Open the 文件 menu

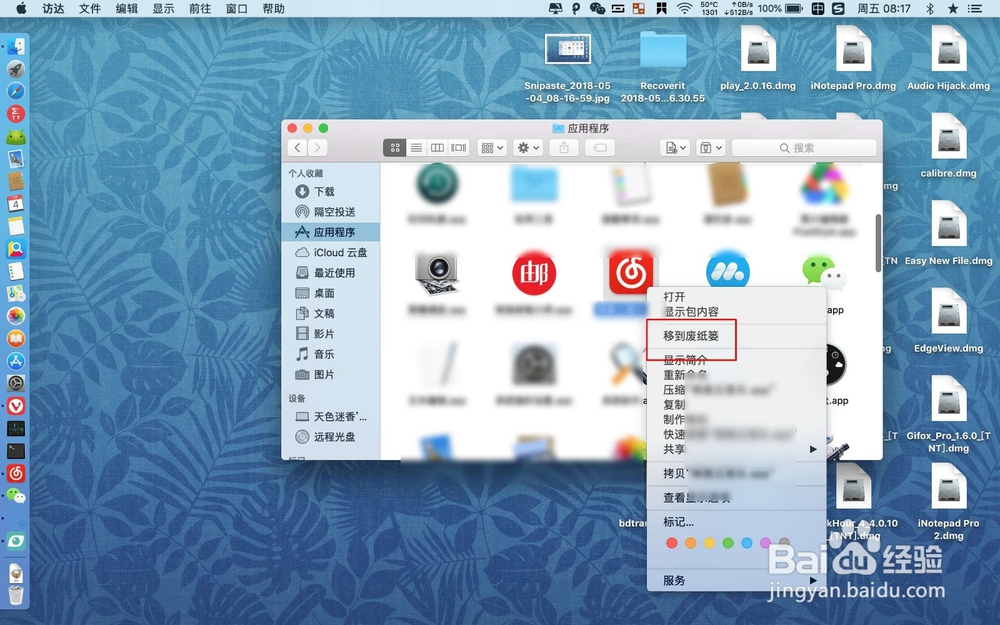point(90,8)
